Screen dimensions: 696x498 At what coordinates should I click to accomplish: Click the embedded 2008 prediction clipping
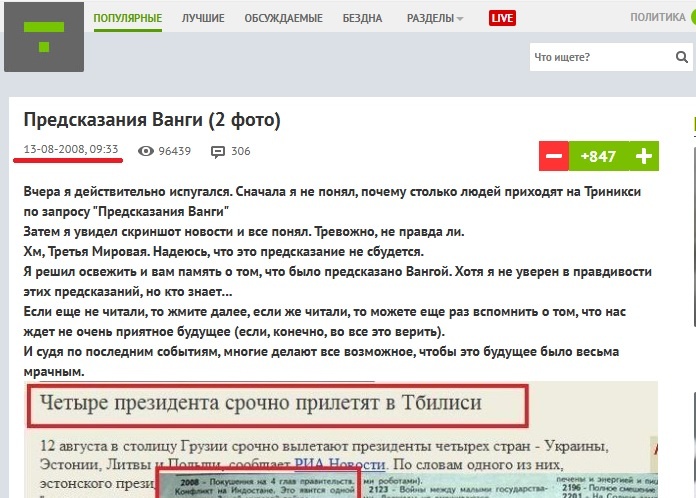pos(257,484)
